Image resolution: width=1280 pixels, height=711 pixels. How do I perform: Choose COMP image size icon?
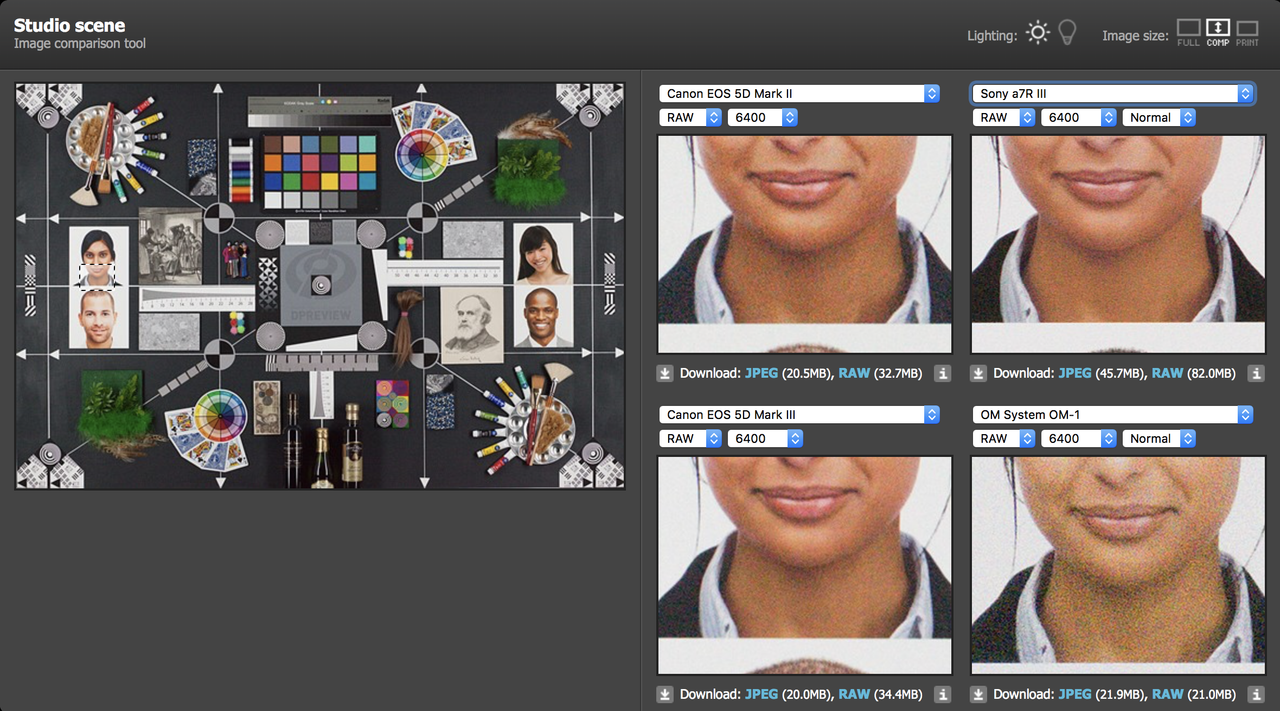[x=1217, y=33]
